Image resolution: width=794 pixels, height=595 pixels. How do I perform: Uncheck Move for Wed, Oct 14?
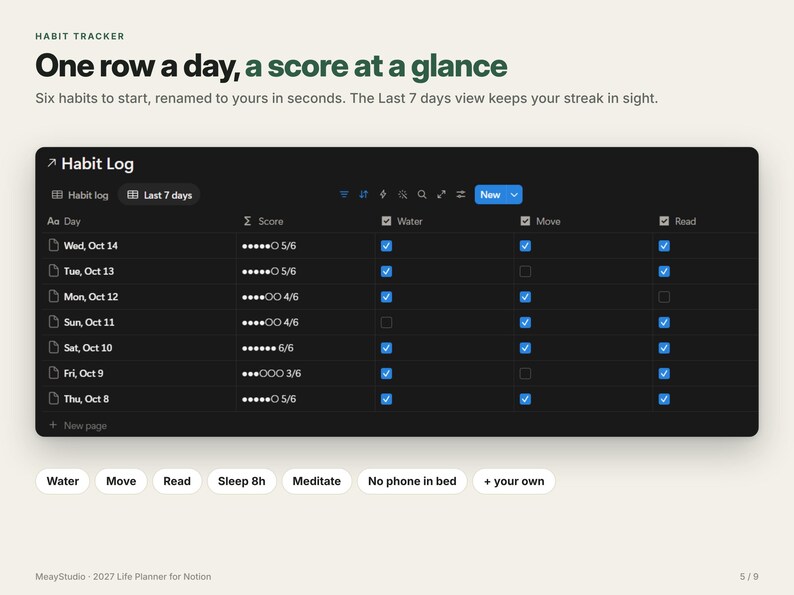tap(525, 246)
